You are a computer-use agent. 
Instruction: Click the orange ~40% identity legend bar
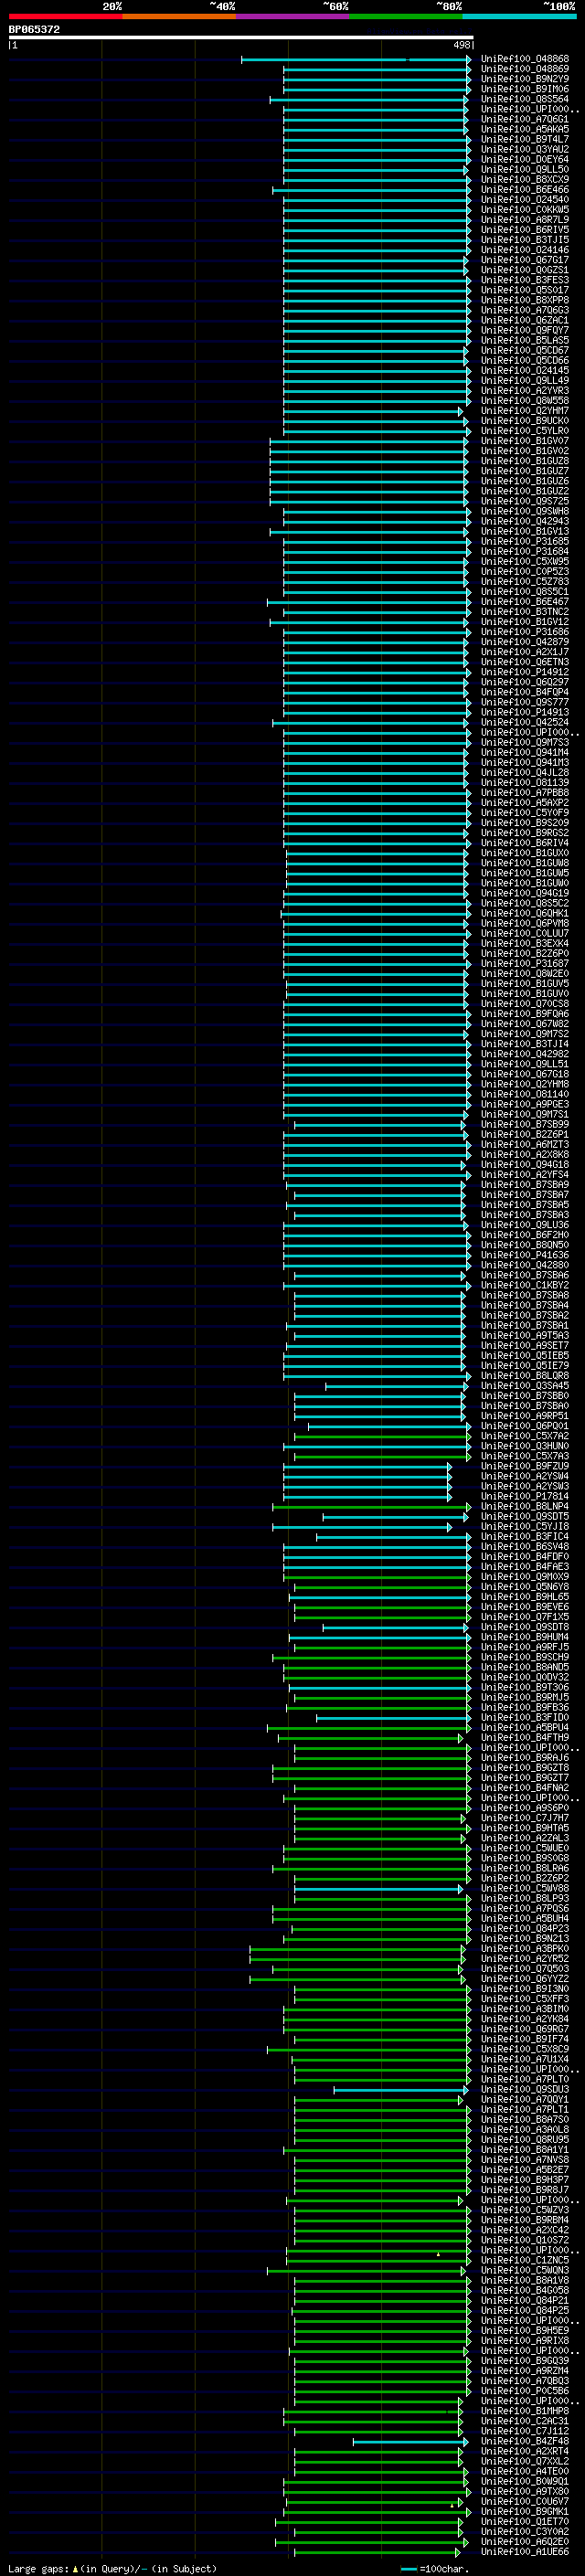coord(179,16)
